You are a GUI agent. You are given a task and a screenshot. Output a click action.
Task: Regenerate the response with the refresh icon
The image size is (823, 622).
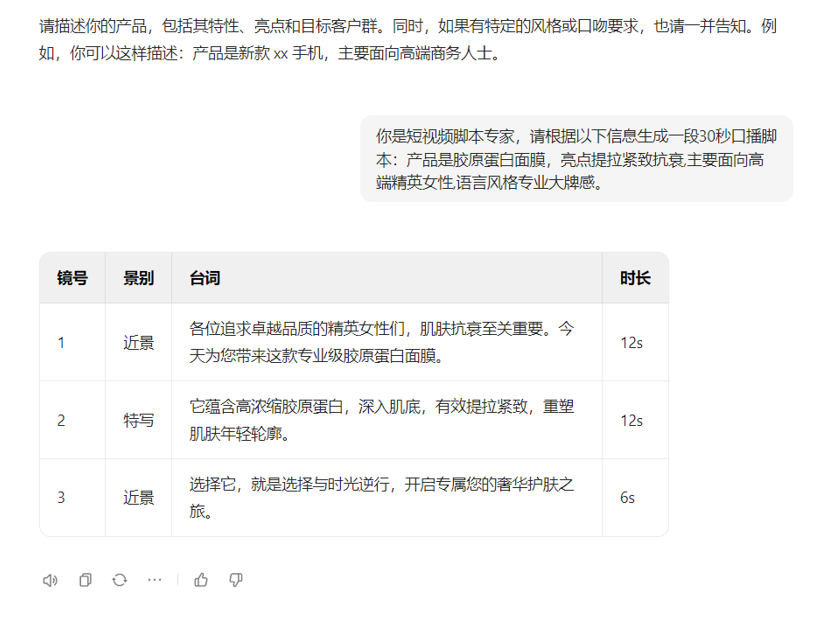120,579
